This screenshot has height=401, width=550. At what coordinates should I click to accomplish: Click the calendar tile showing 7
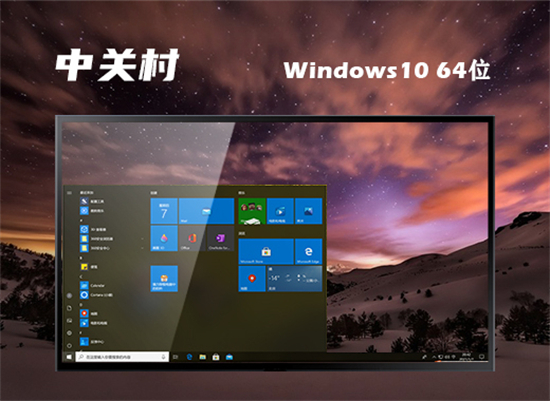164,211
